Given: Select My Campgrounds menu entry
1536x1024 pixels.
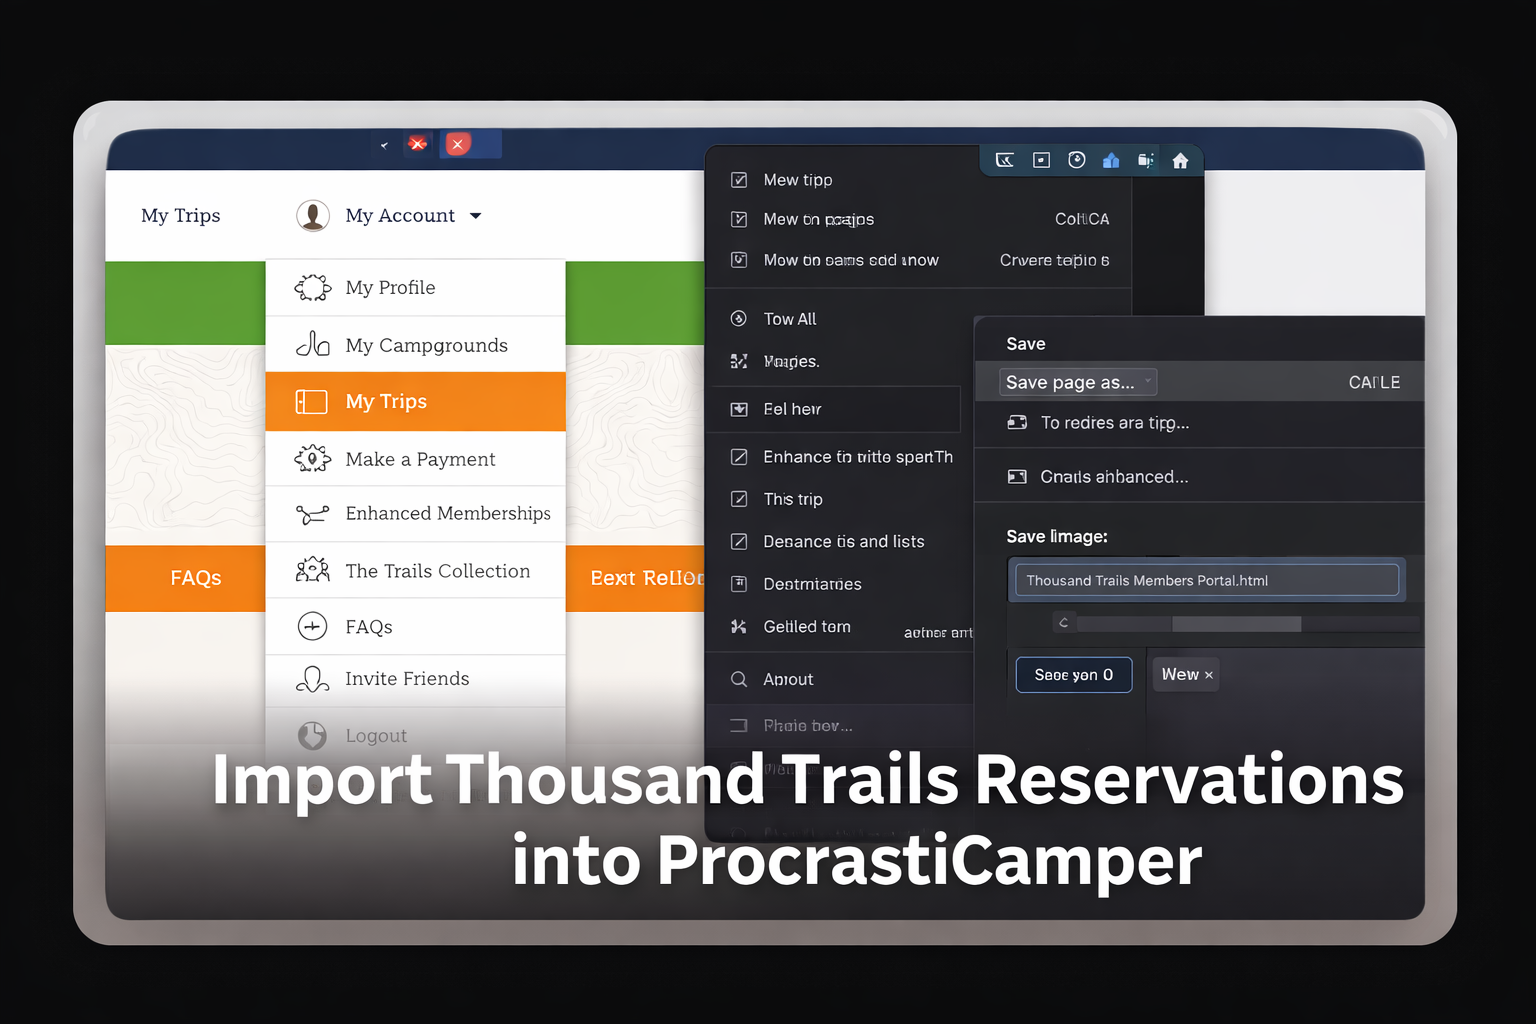Looking at the screenshot, I should click(x=415, y=345).
